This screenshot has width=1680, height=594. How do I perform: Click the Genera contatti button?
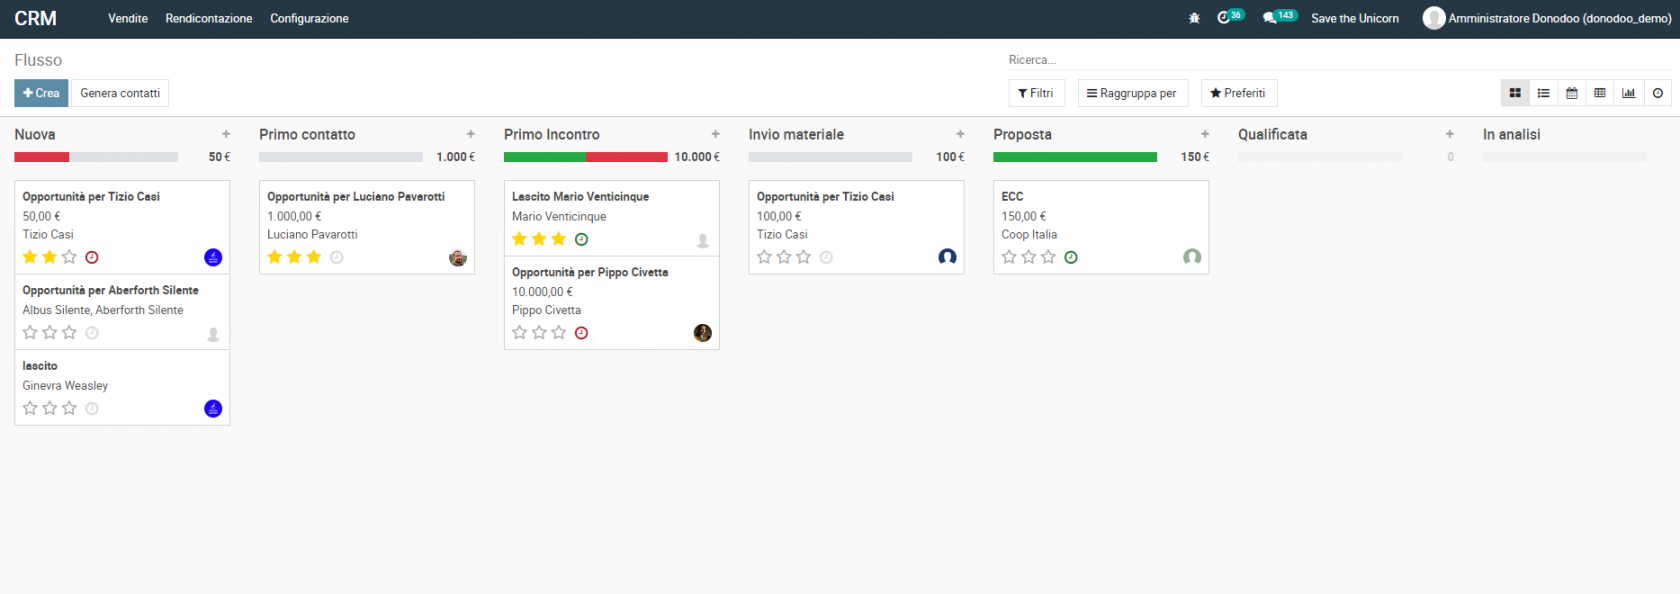[120, 93]
